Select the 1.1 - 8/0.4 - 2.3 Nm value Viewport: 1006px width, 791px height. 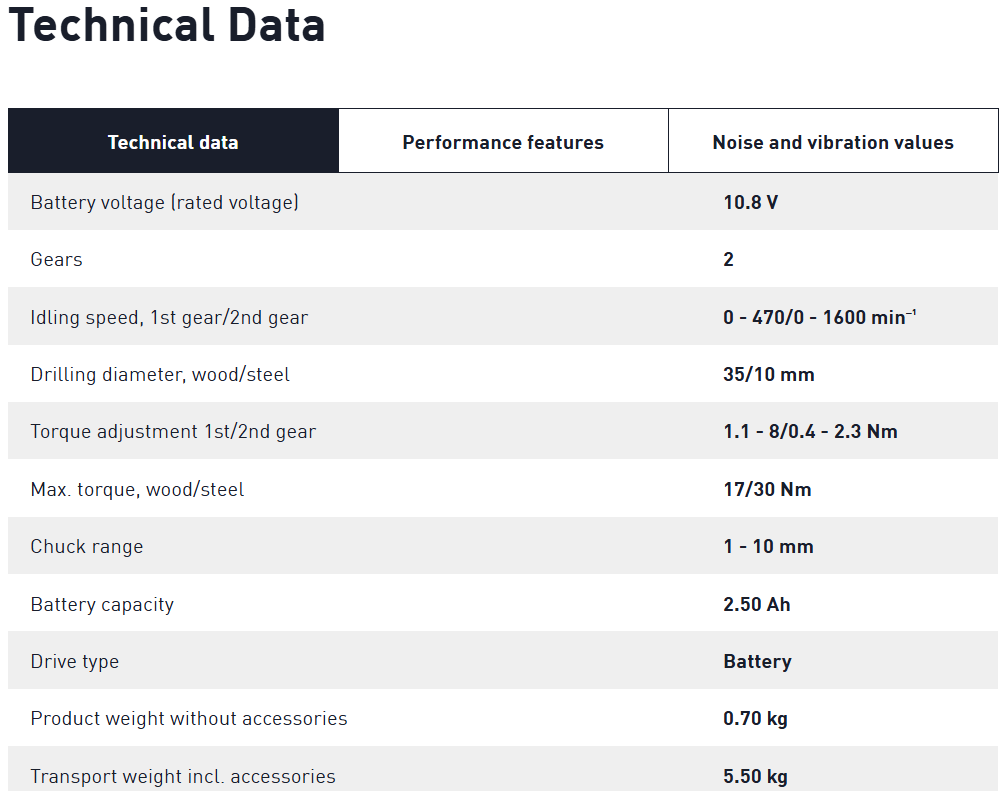810,432
